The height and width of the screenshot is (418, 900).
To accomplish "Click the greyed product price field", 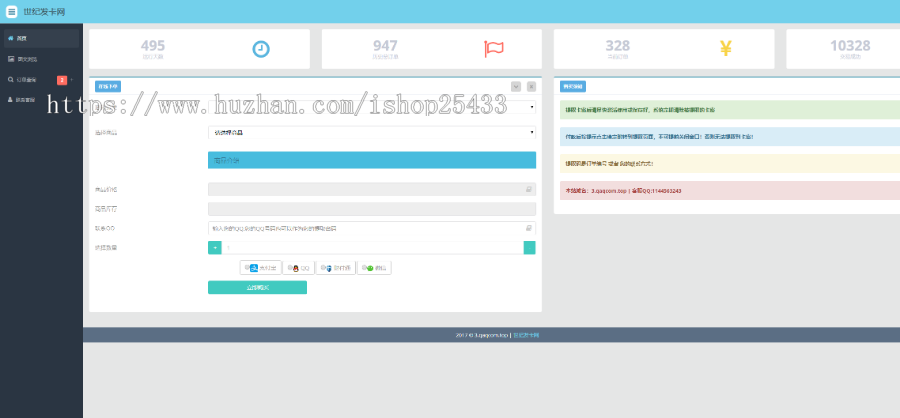I will click(372, 189).
